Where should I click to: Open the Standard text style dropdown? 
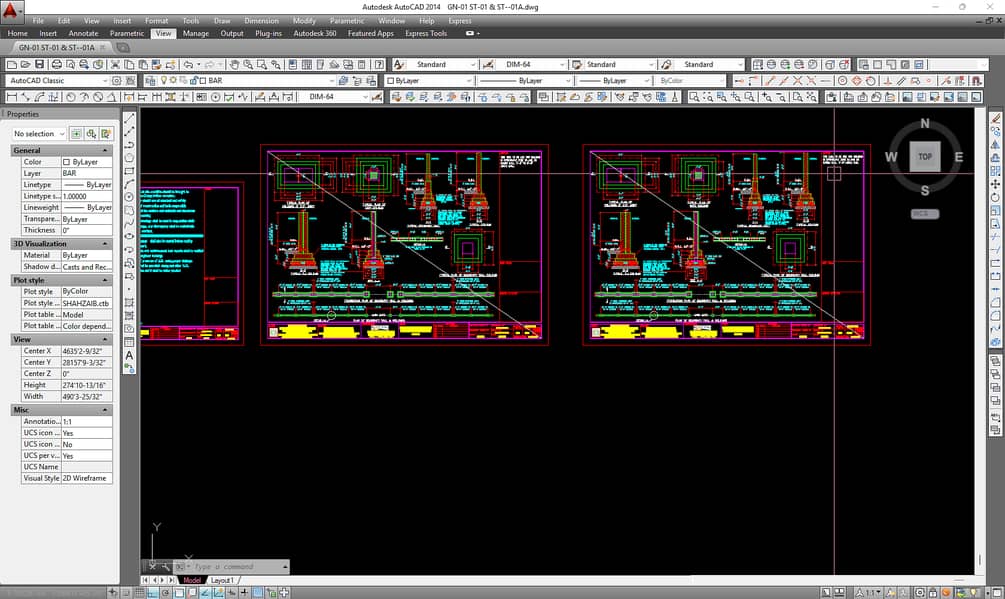coord(473,65)
